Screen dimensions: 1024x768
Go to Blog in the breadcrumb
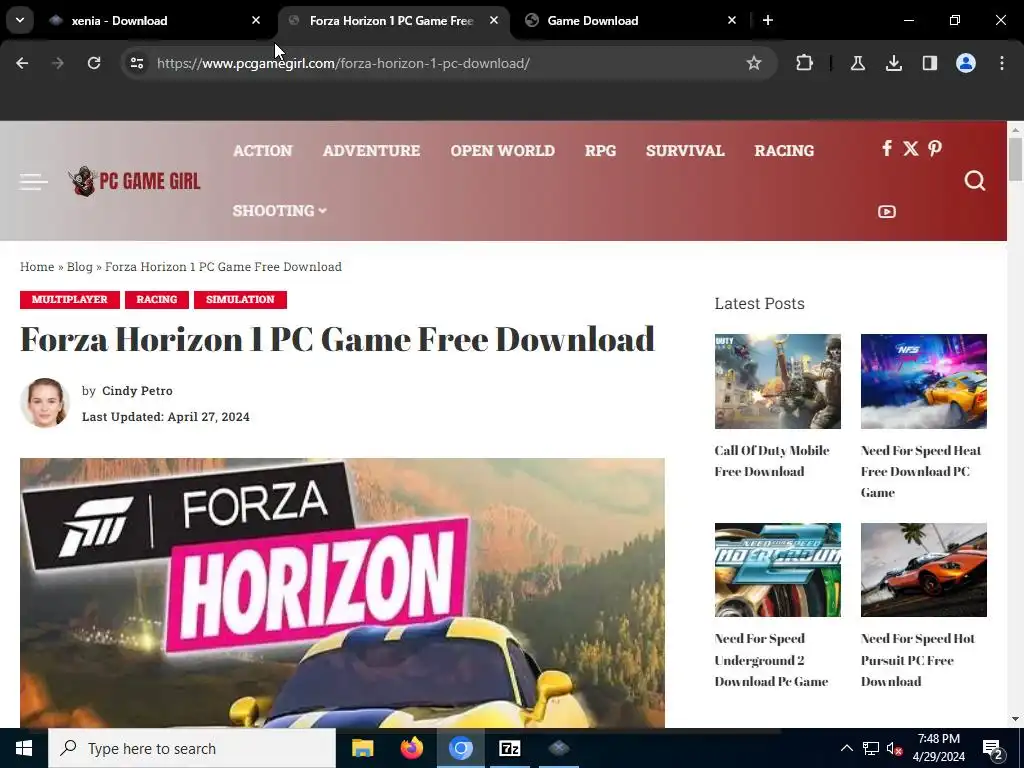(80, 266)
